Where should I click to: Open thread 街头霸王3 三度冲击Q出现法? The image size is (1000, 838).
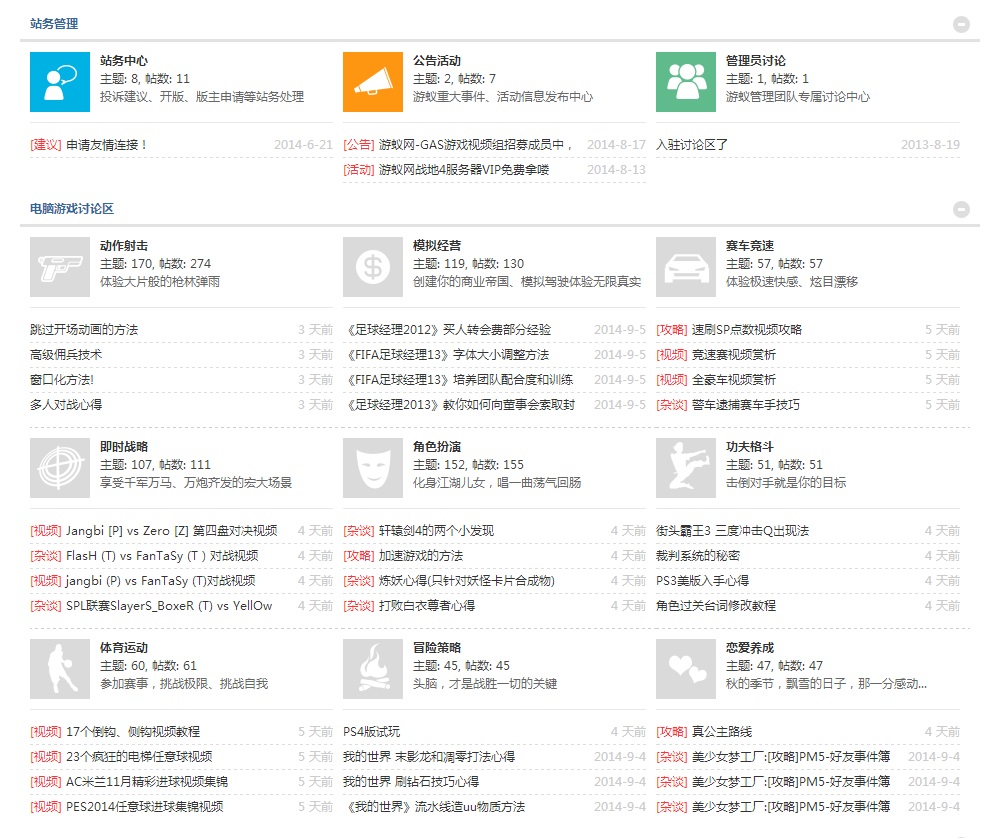coord(733,531)
